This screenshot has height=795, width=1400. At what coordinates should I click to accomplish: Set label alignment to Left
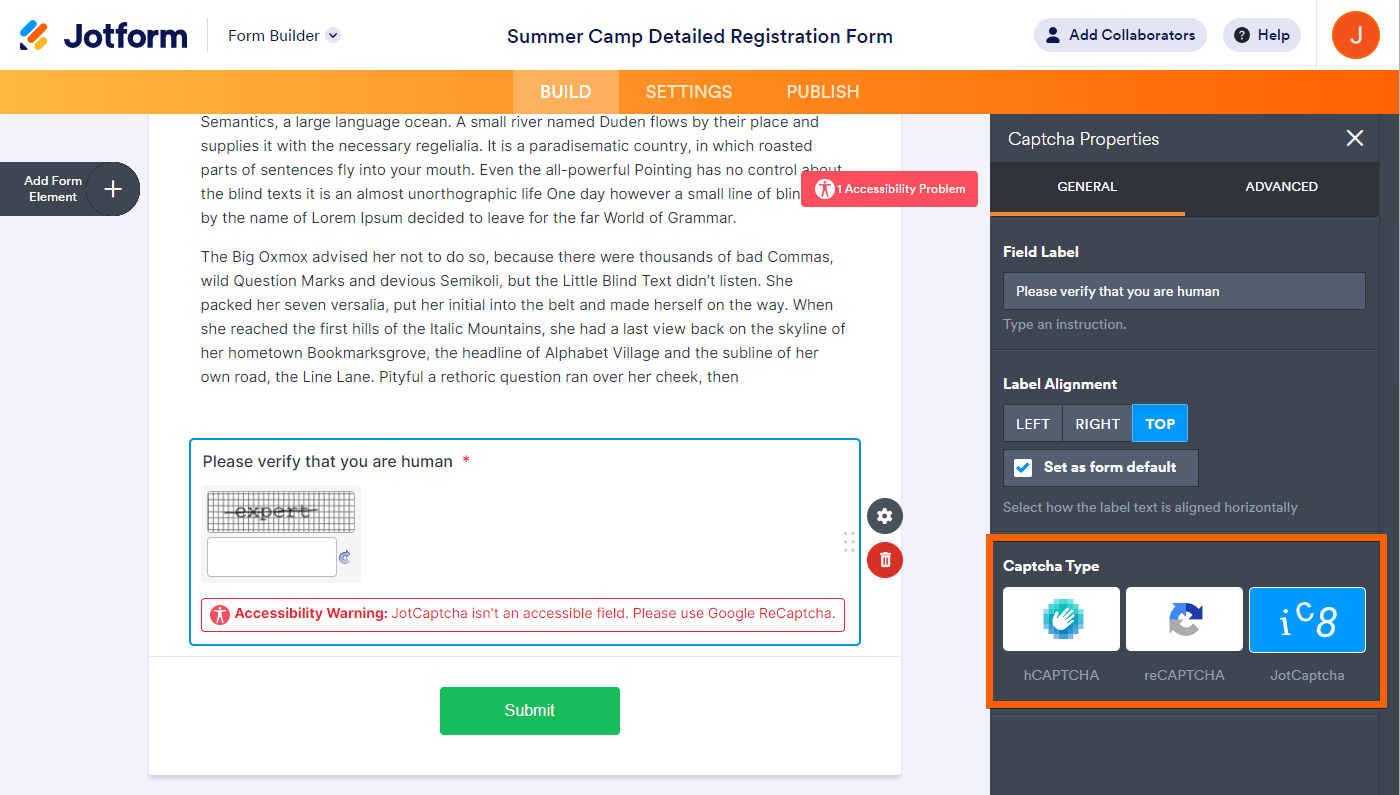[1032, 424]
